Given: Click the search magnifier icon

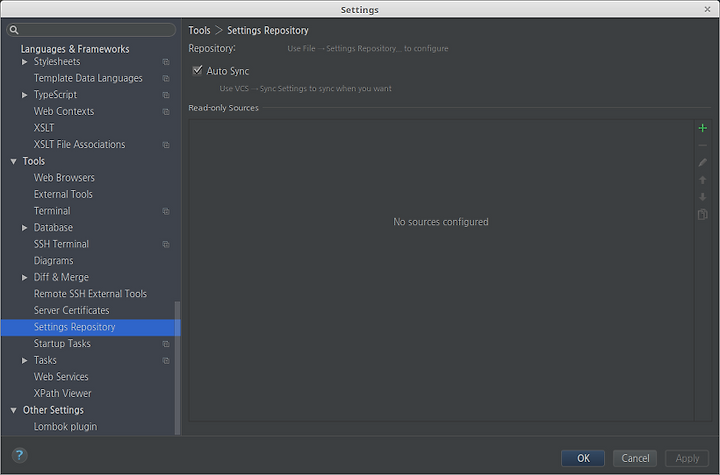Looking at the screenshot, I should (14, 30).
